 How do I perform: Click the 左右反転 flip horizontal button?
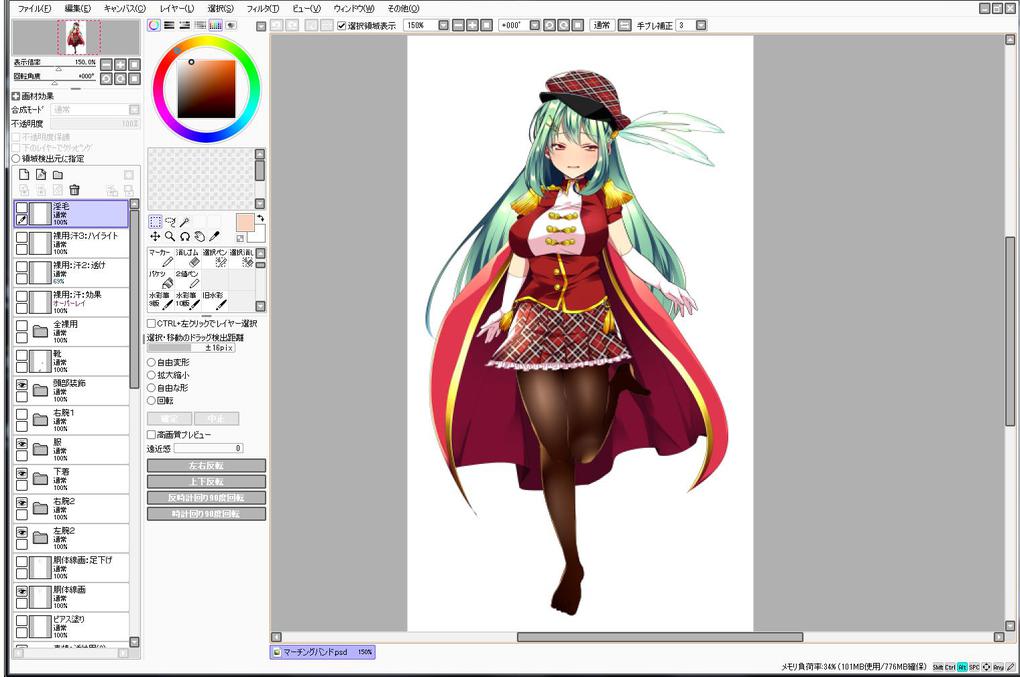coord(206,466)
